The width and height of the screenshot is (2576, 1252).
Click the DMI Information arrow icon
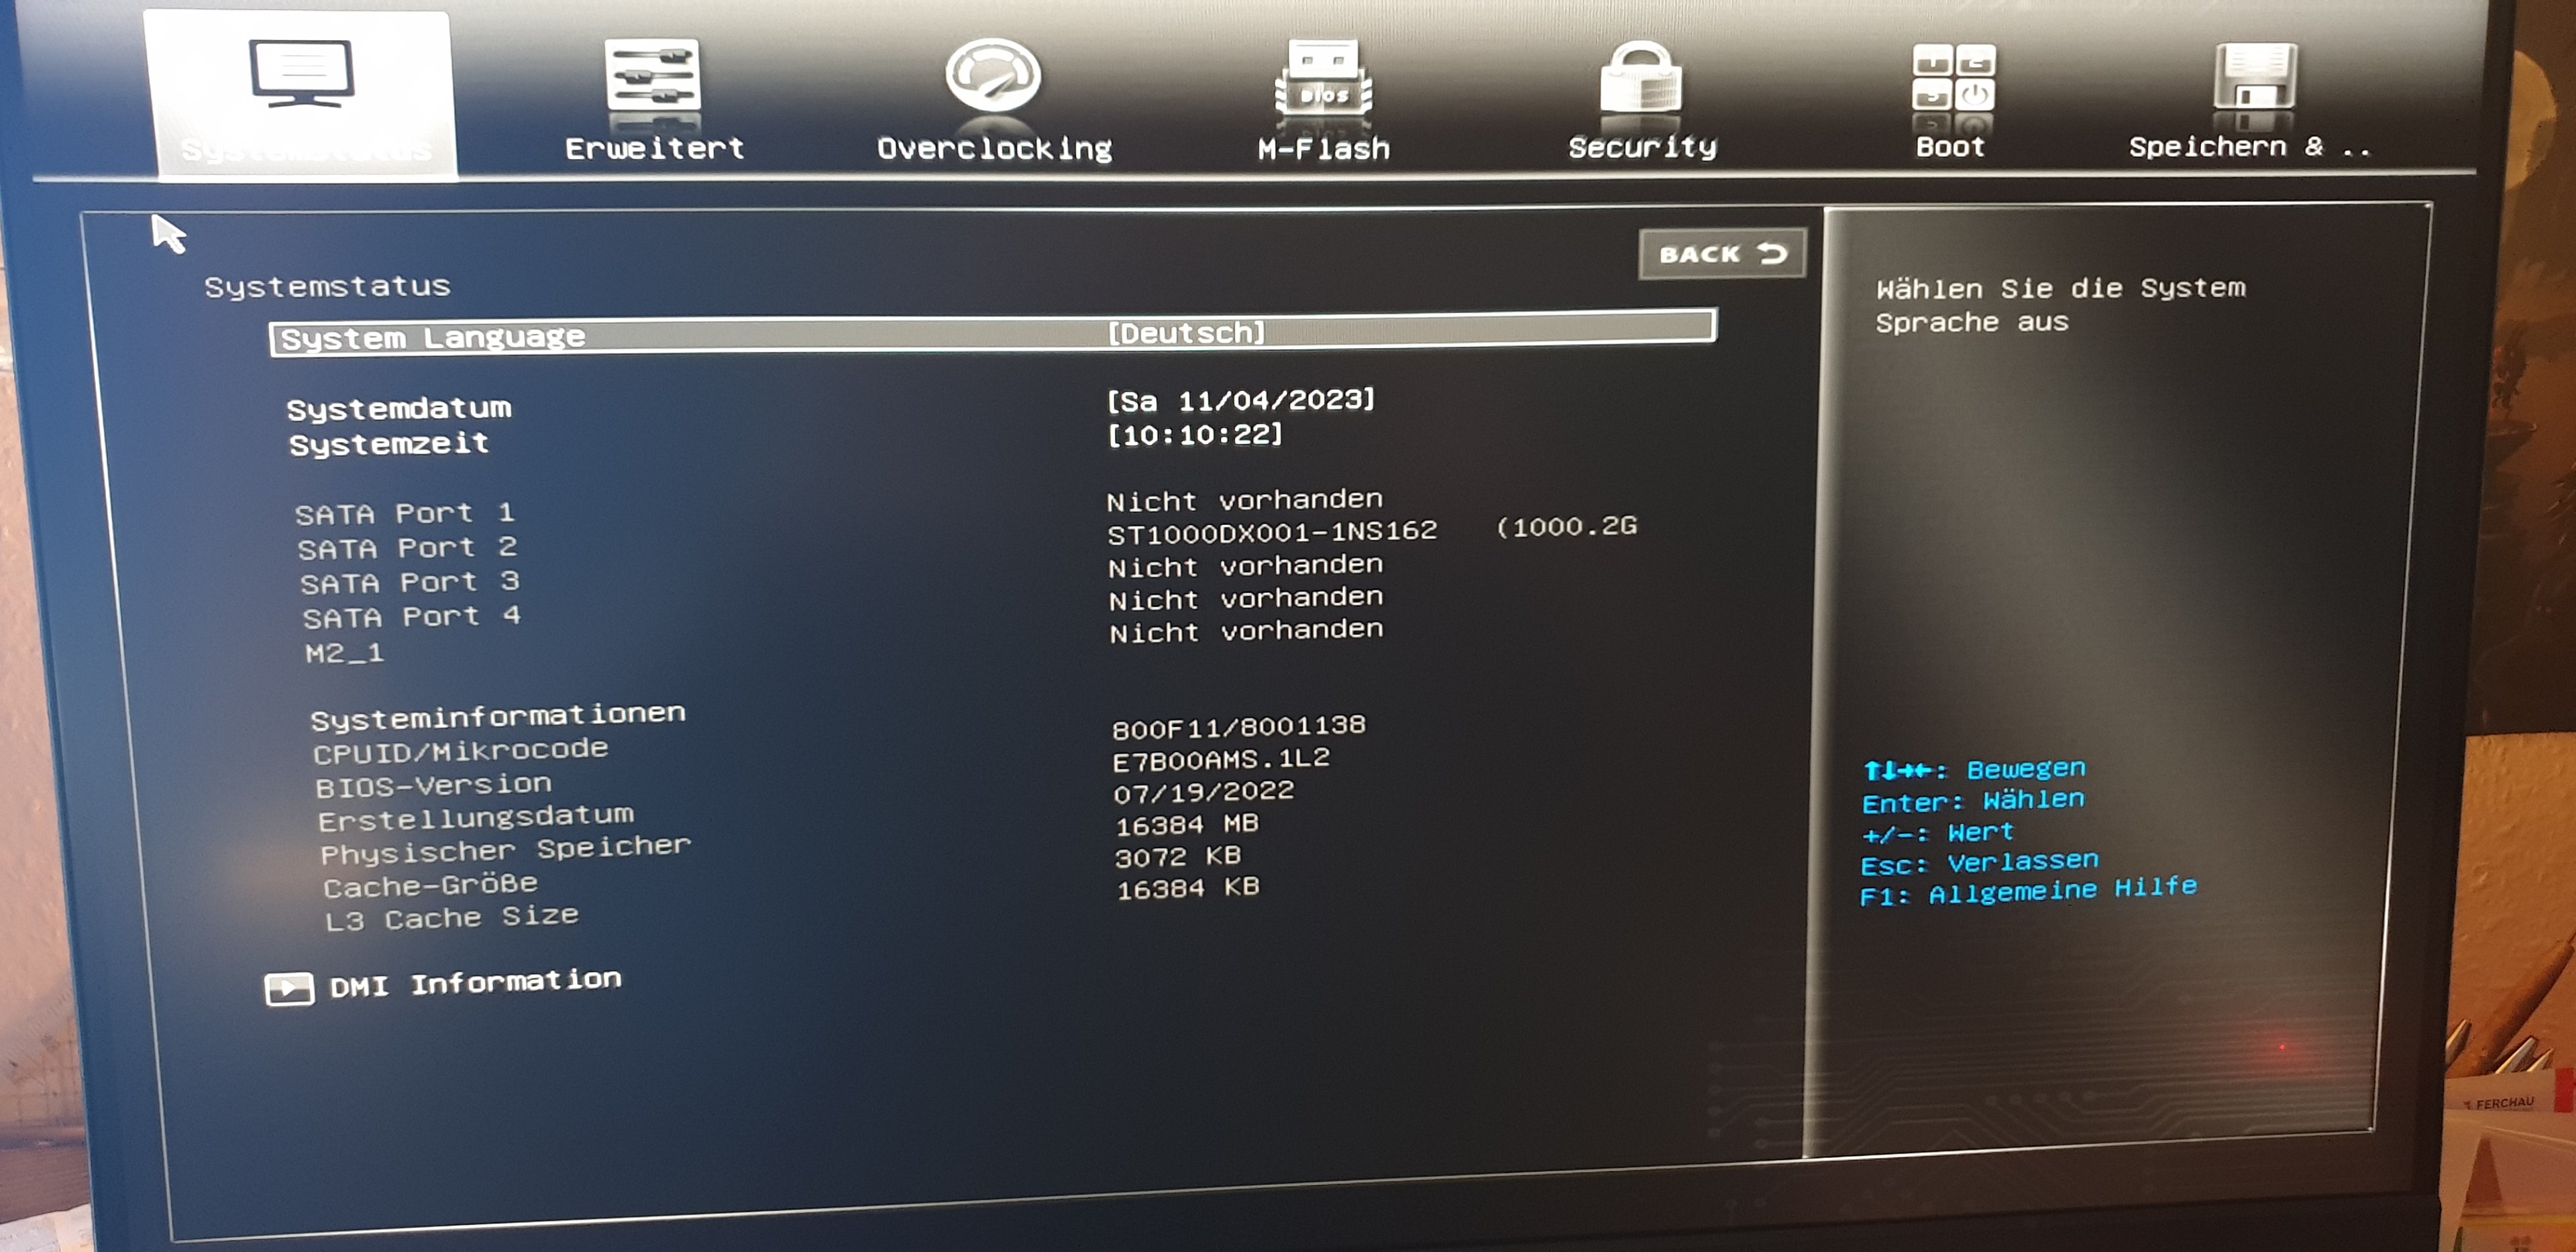289,989
